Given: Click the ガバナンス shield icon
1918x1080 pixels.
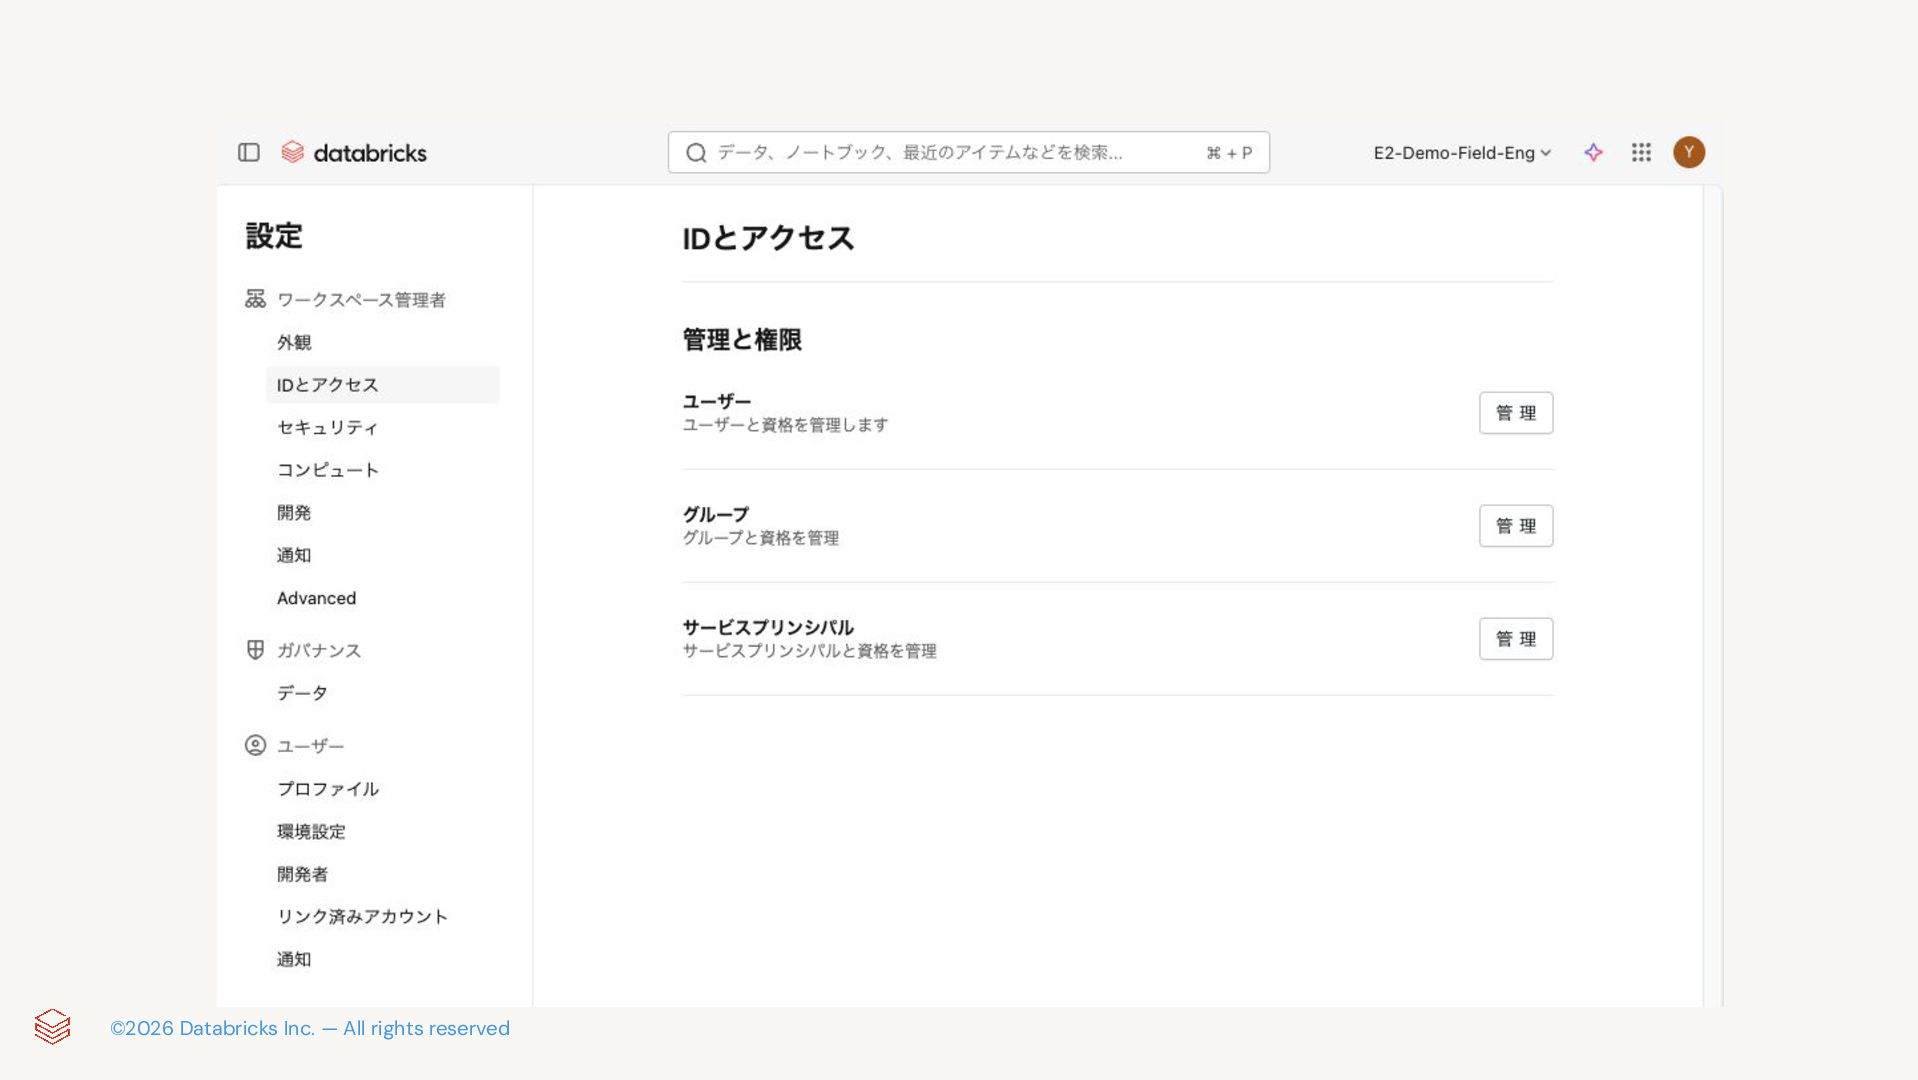Looking at the screenshot, I should pyautogui.click(x=255, y=650).
